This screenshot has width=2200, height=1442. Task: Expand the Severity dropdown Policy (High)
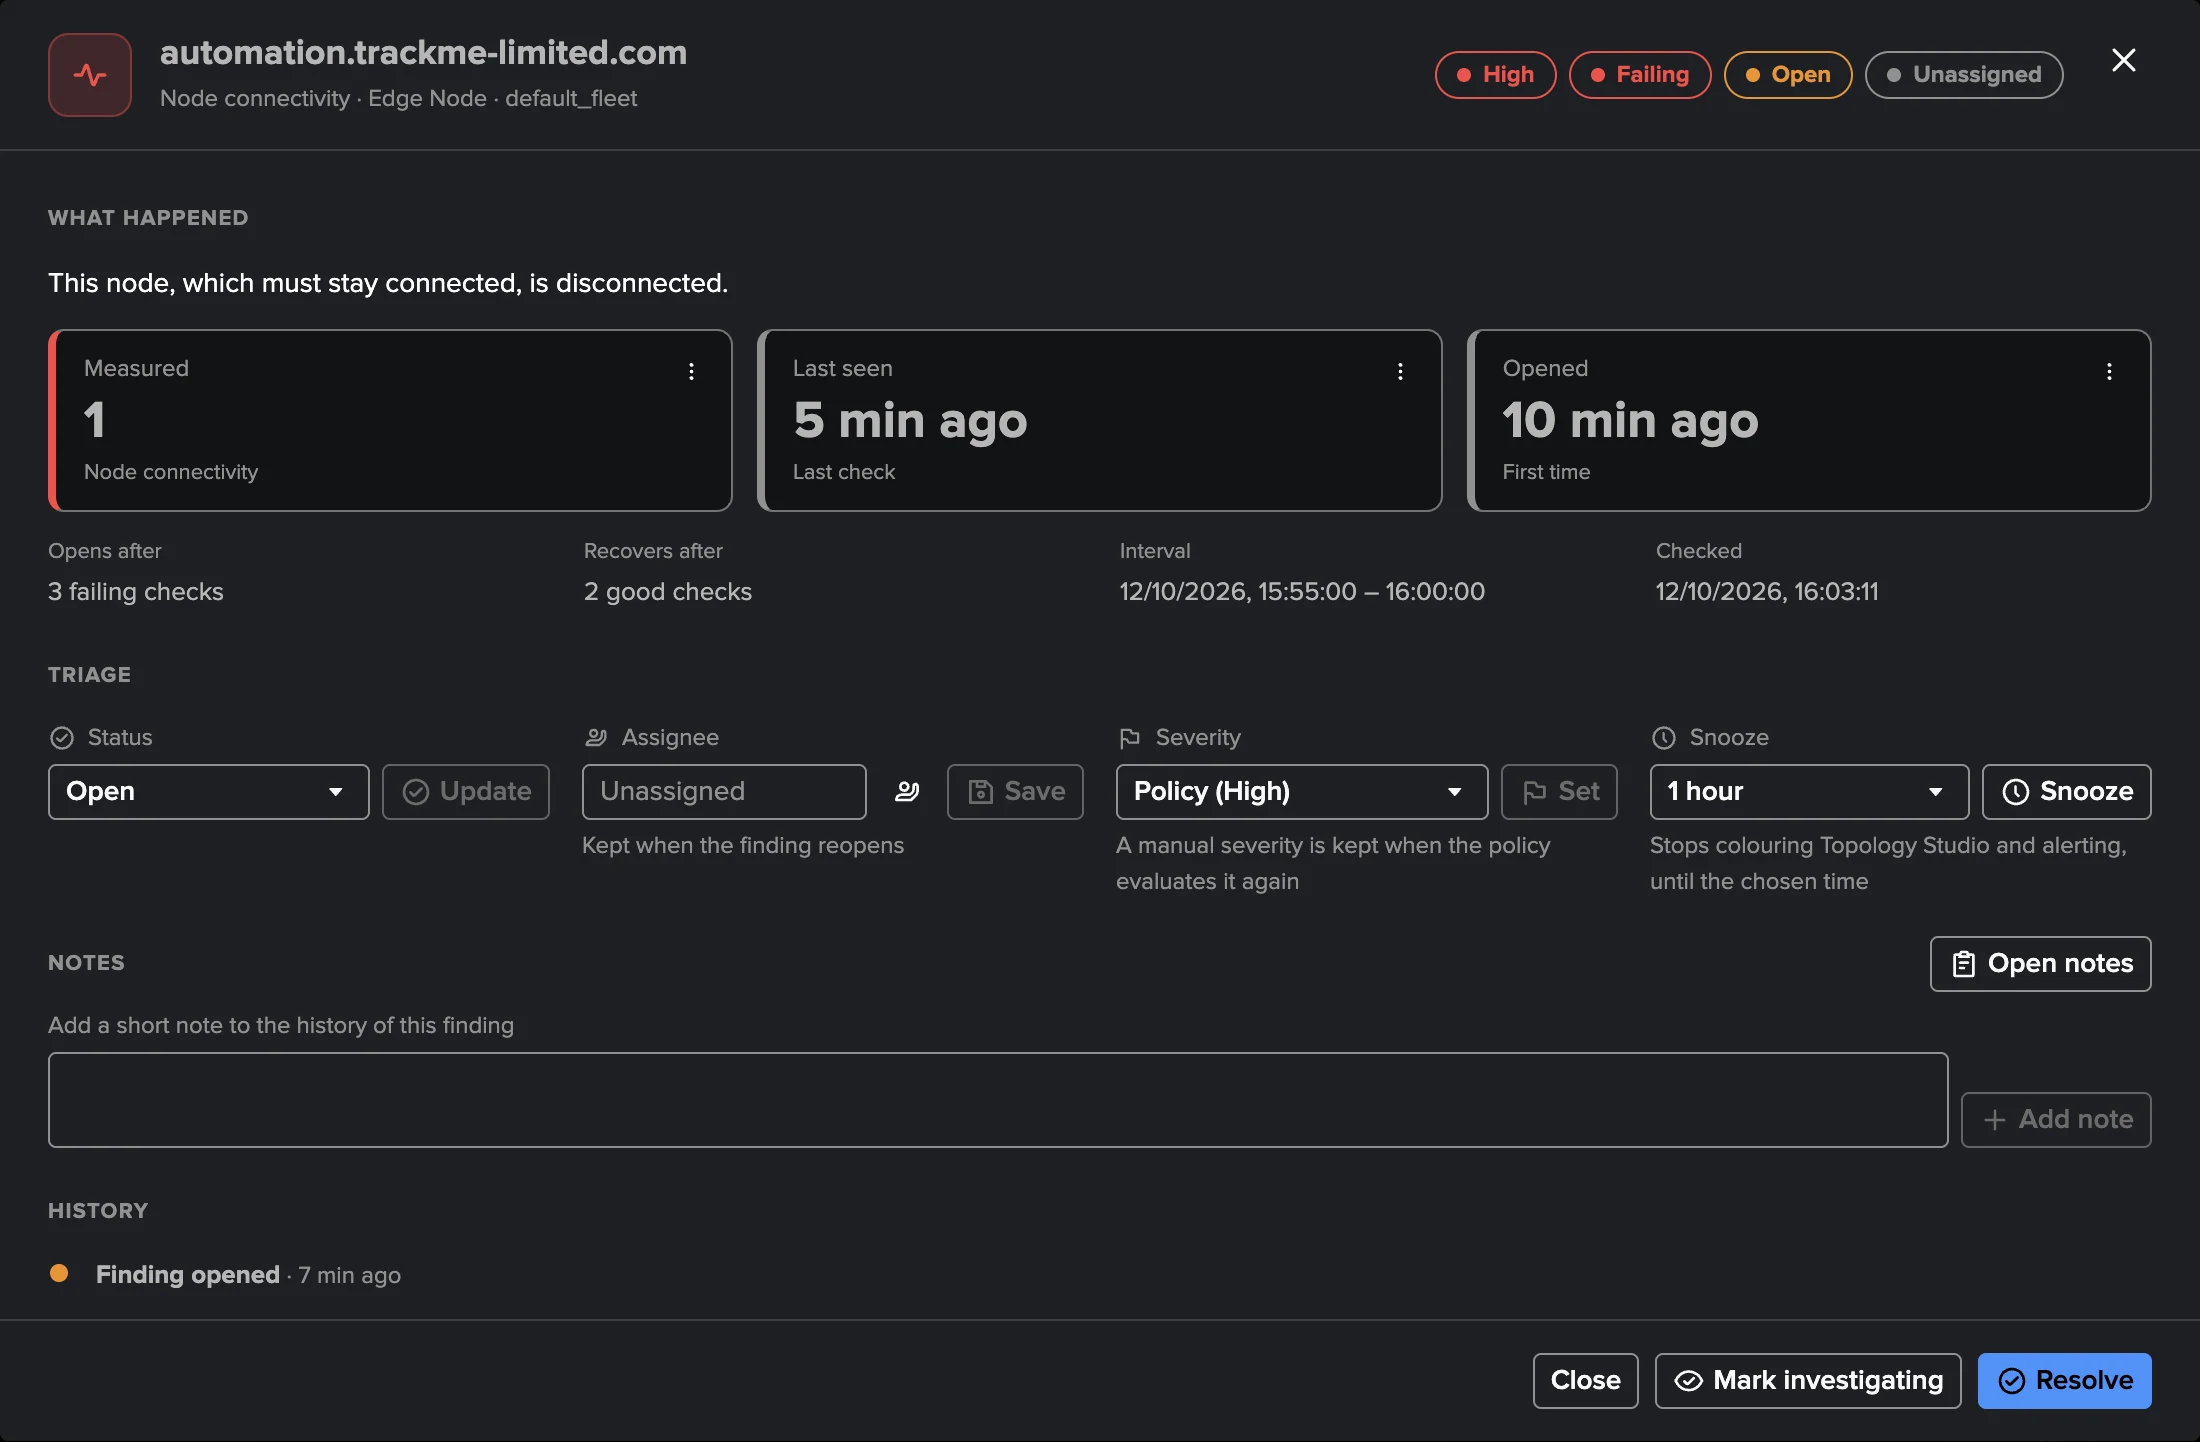coord(1301,792)
